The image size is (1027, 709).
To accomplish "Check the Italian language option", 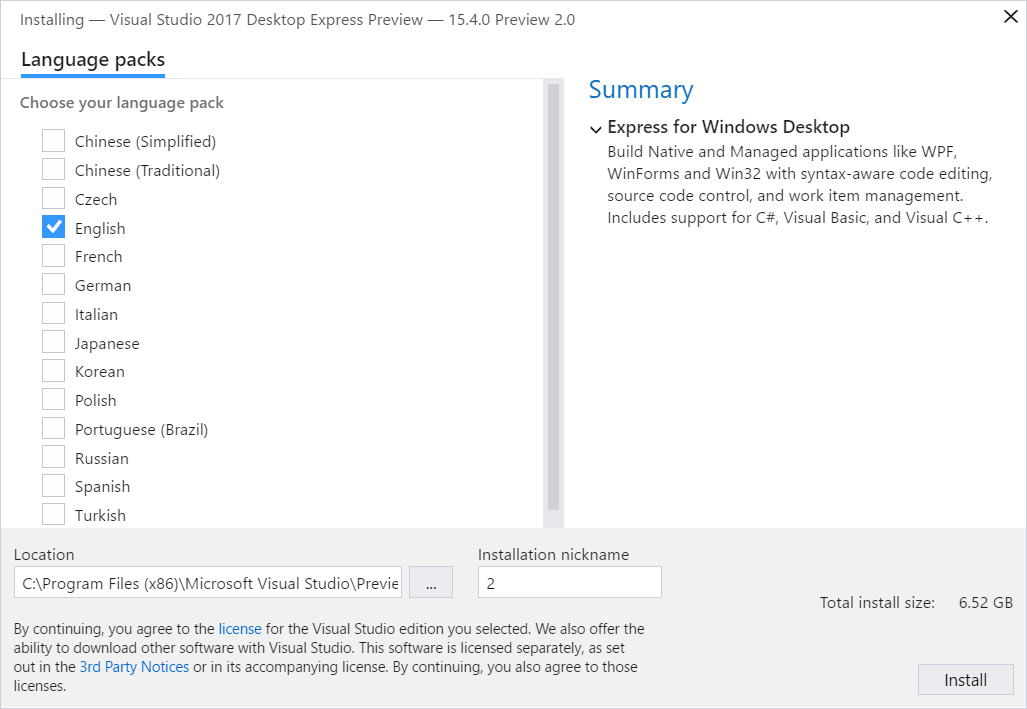I will (x=54, y=314).
